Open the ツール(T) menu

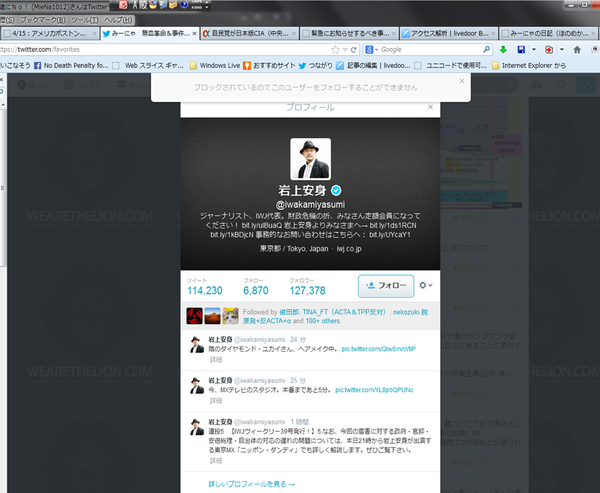(x=85, y=20)
